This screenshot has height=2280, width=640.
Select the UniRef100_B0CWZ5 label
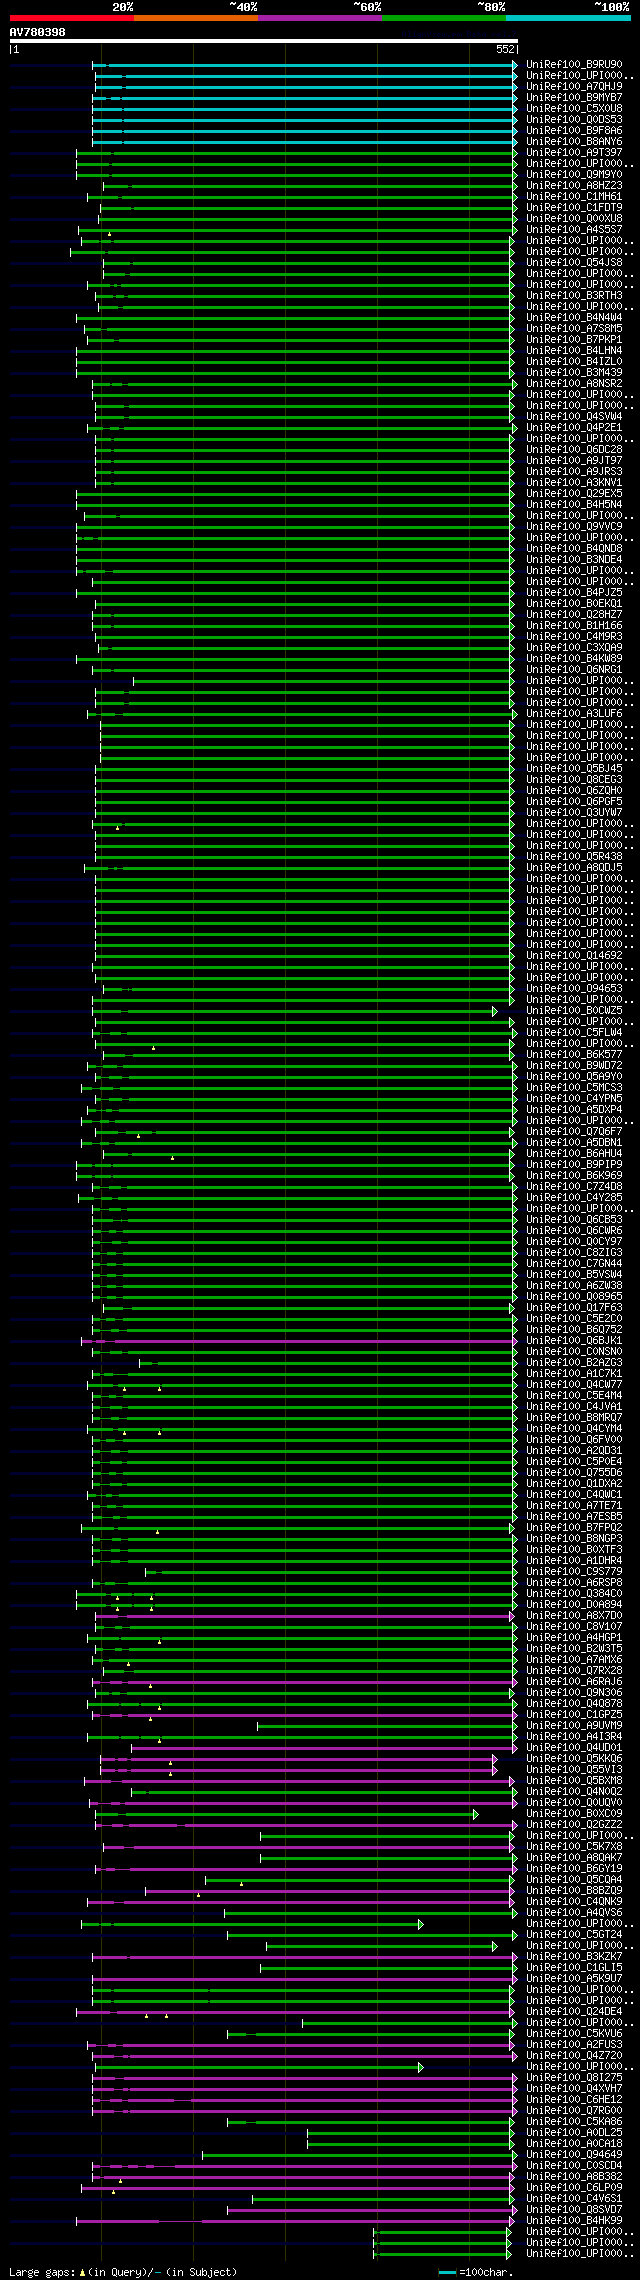point(574,1011)
